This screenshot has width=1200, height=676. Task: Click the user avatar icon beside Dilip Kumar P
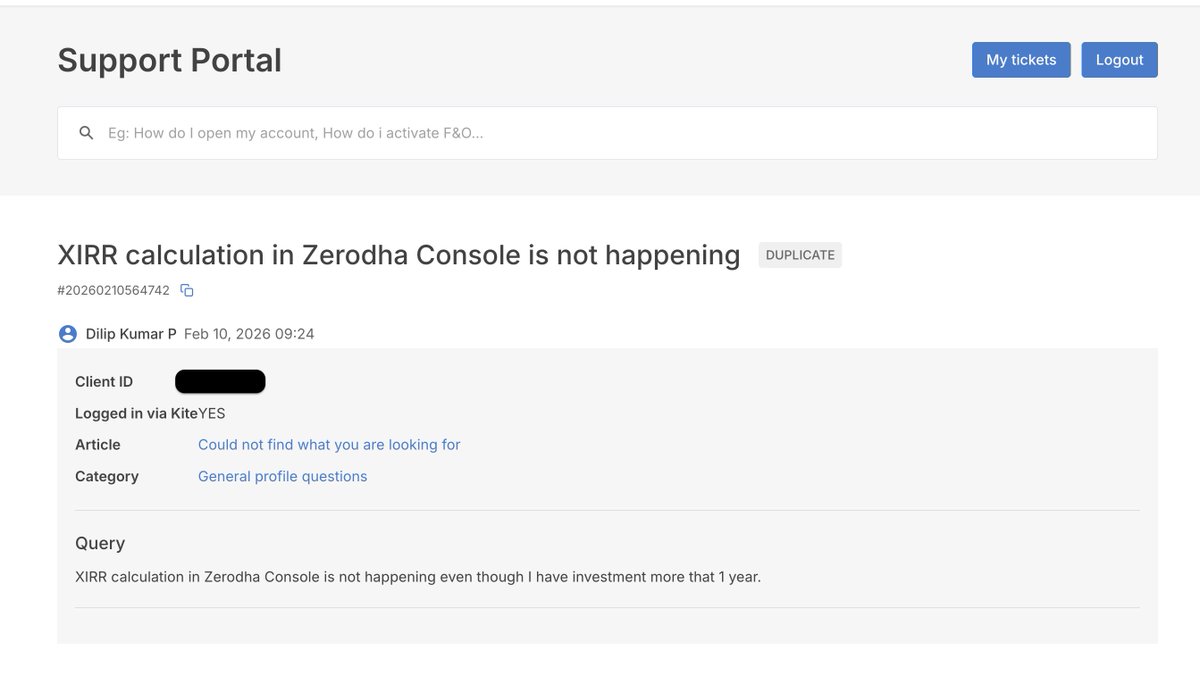(x=68, y=334)
